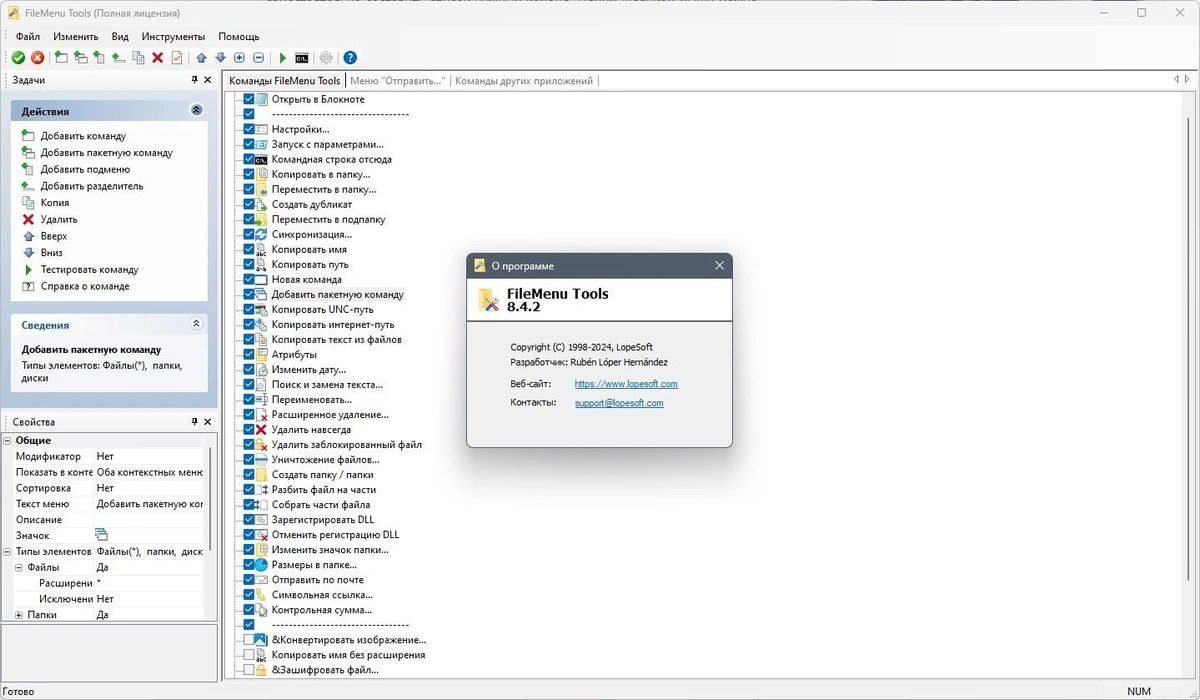Toggle the Копировать путь checkbox

coord(249,264)
